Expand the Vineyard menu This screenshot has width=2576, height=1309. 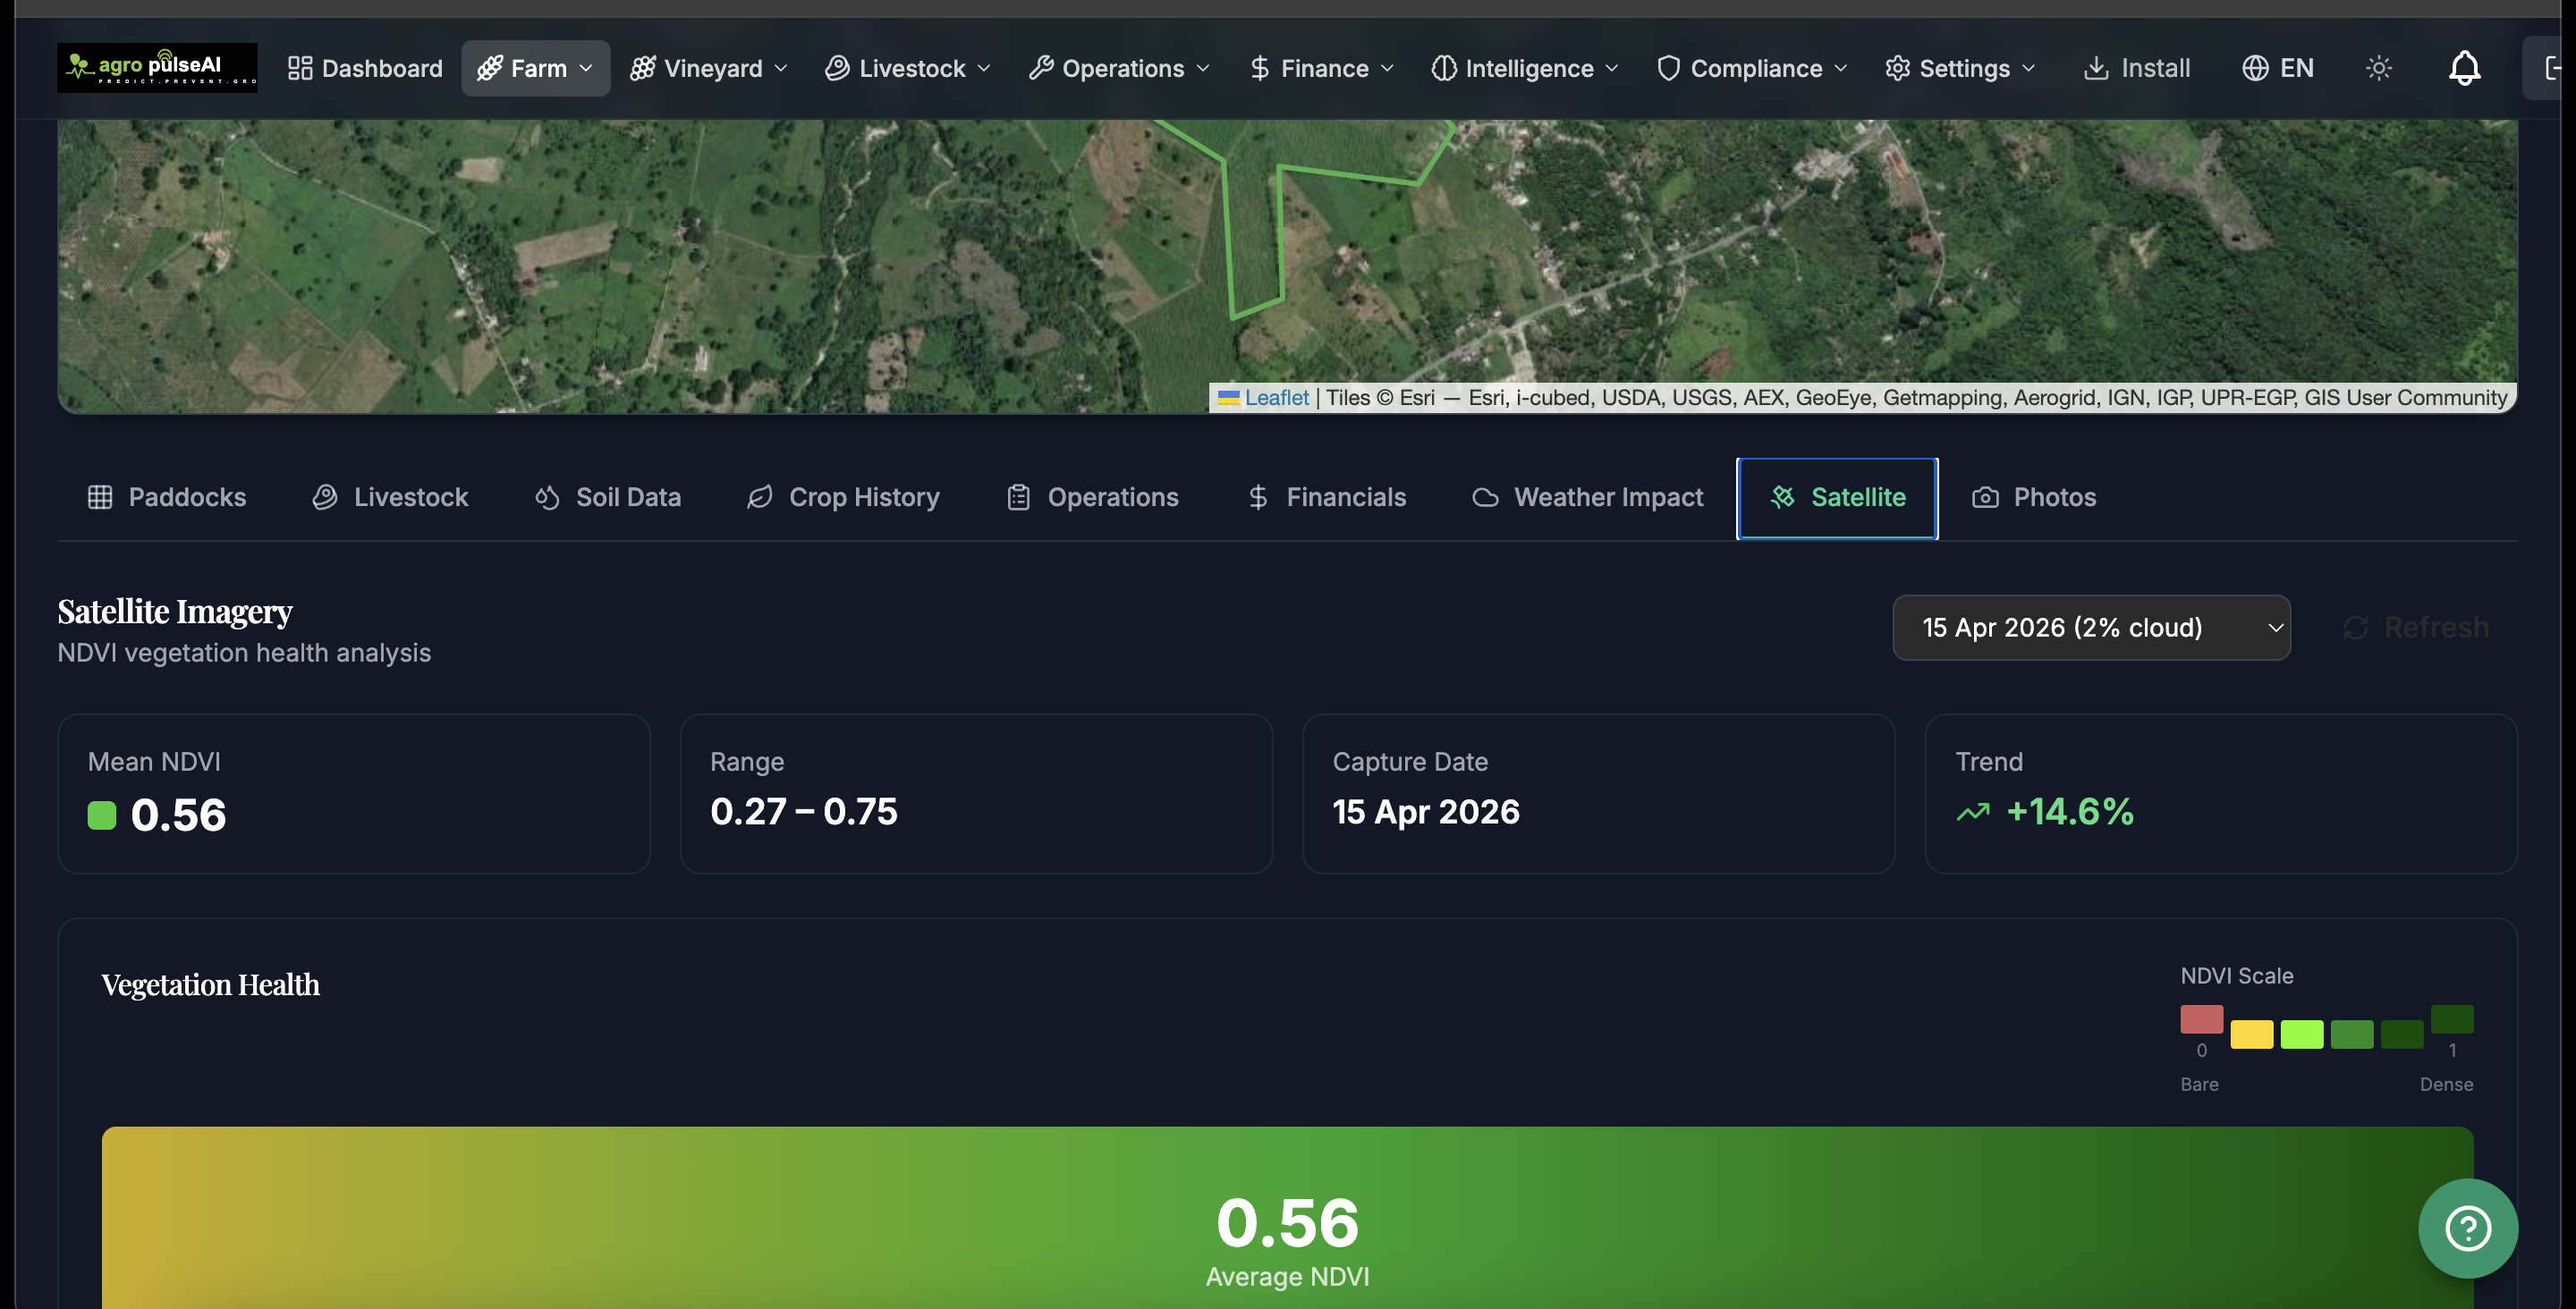709,68
